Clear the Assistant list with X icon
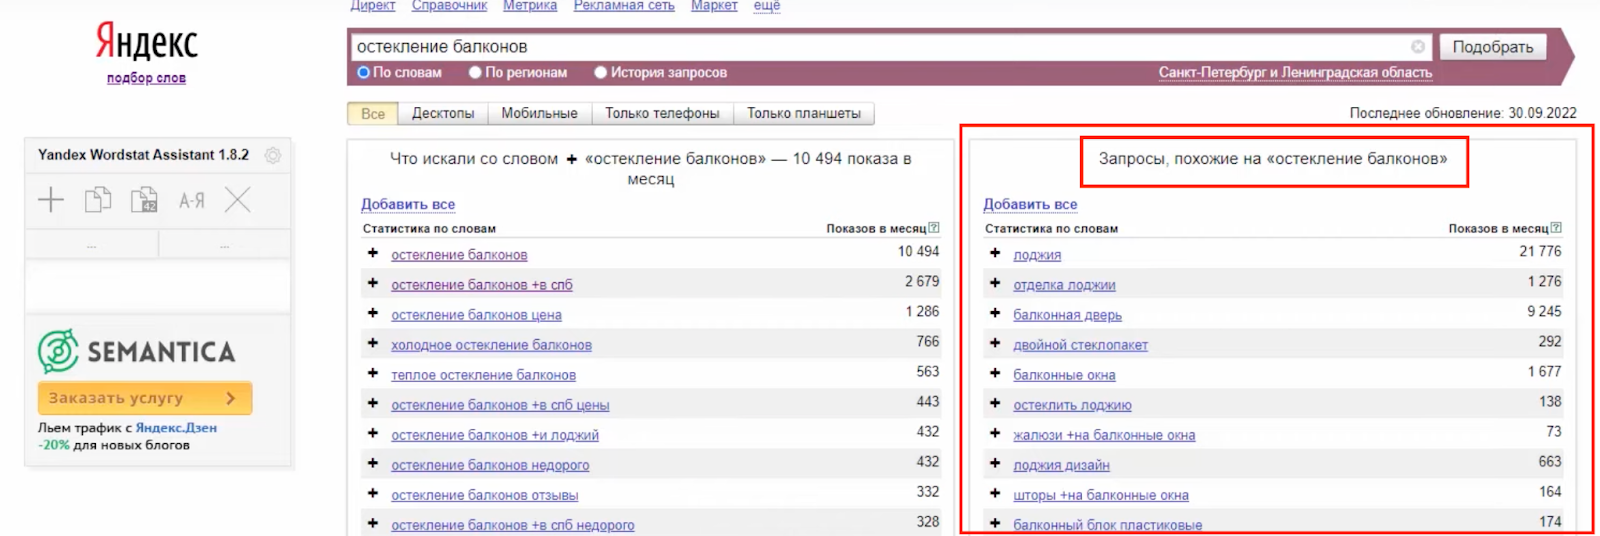1600x536 pixels. (x=237, y=200)
